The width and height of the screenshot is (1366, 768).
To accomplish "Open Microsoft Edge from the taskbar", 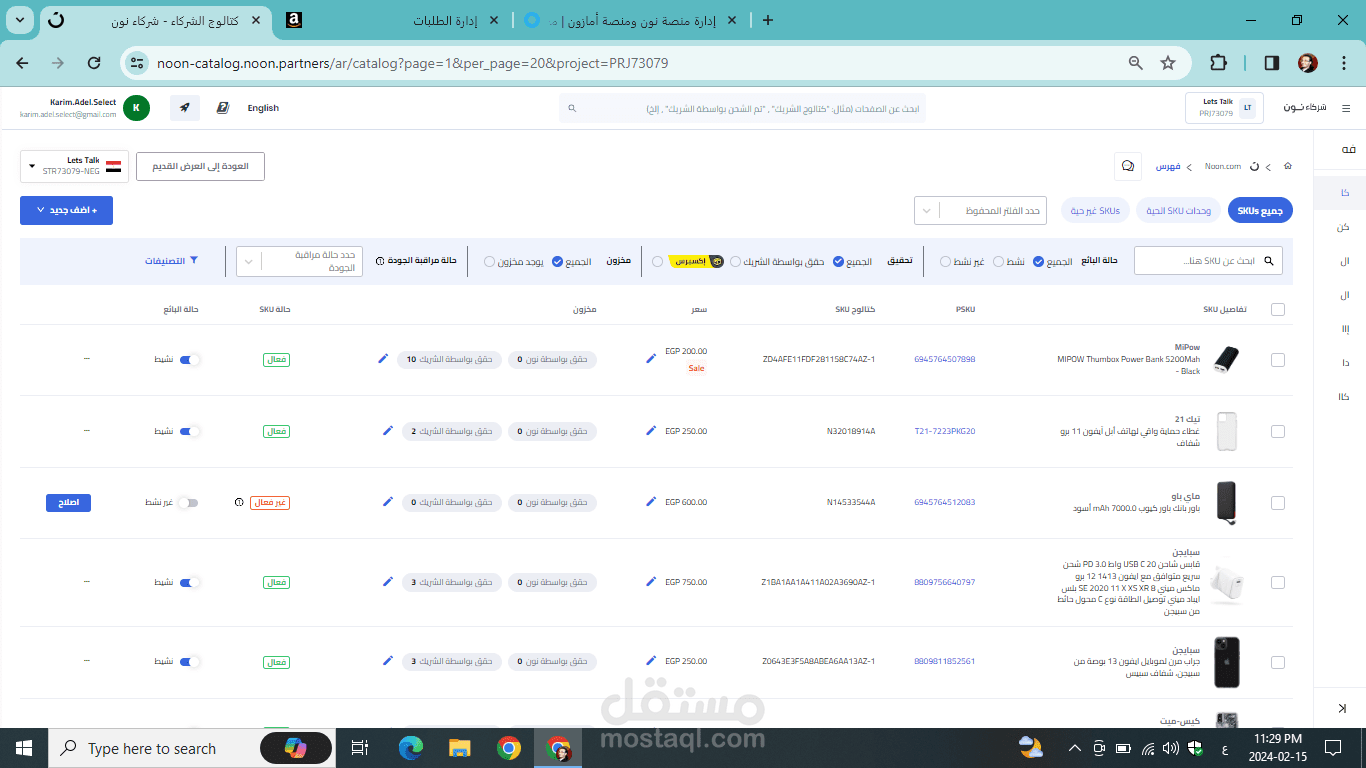I will tap(411, 748).
